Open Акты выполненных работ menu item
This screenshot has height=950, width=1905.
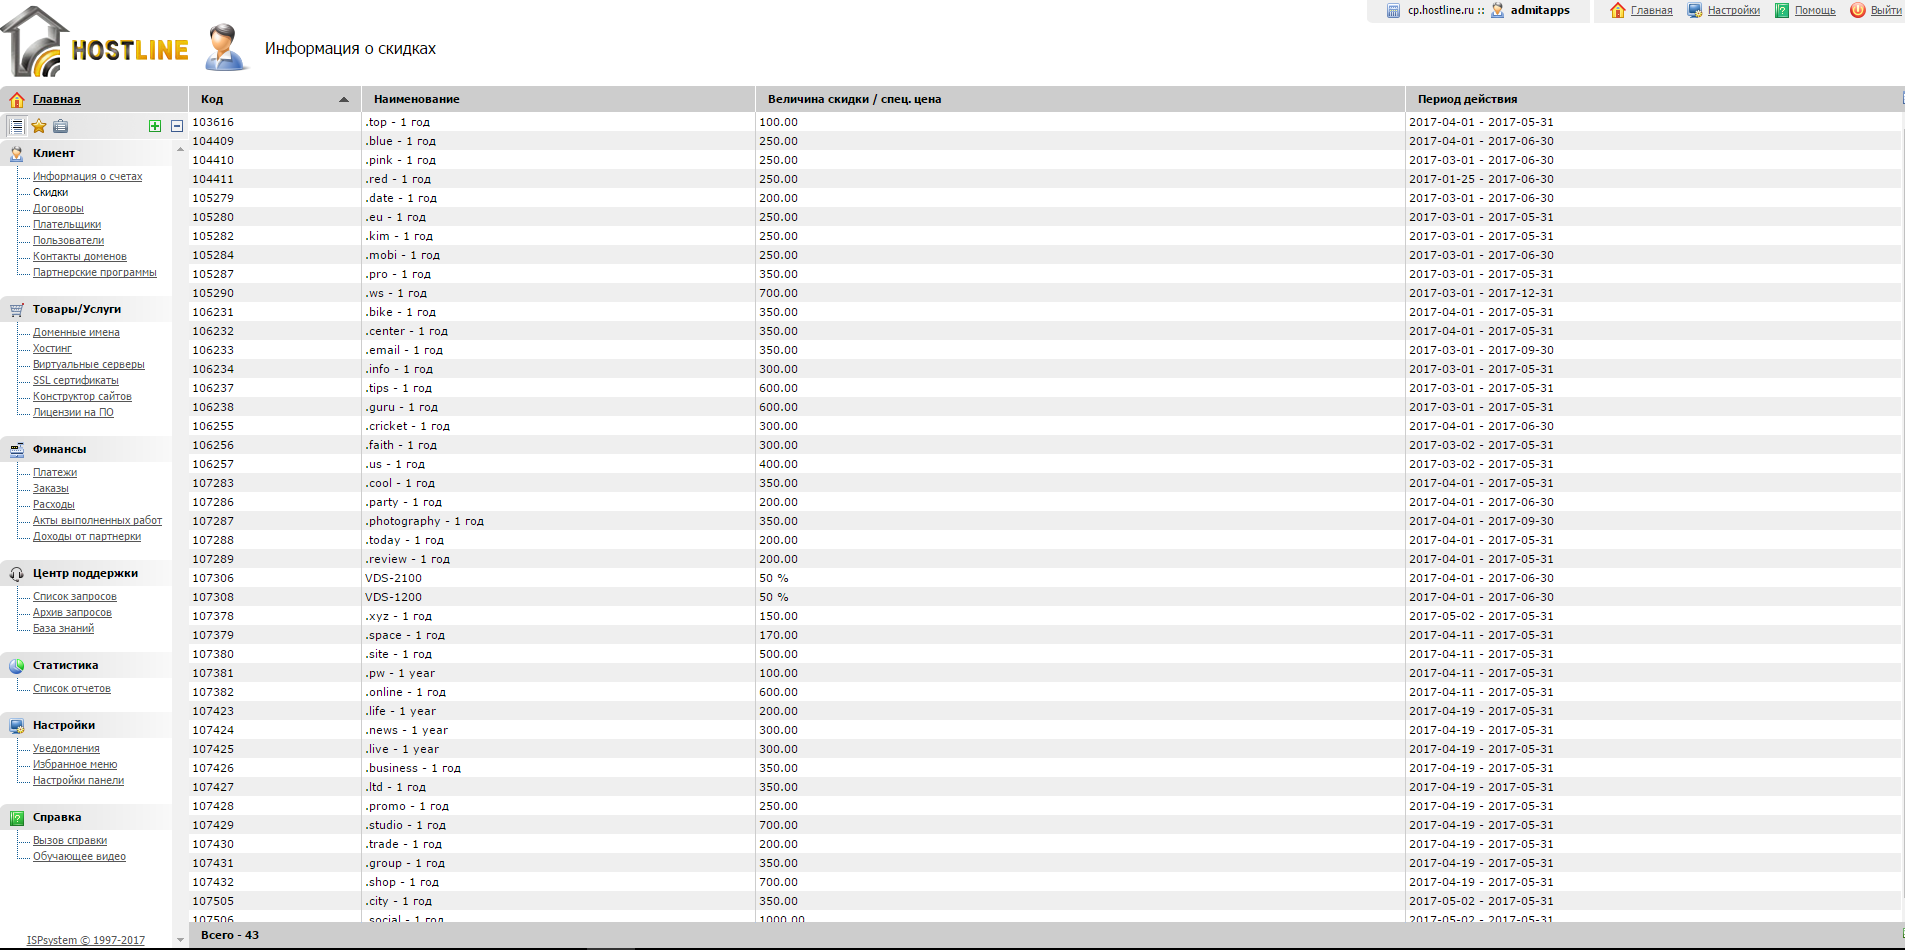[x=97, y=520]
